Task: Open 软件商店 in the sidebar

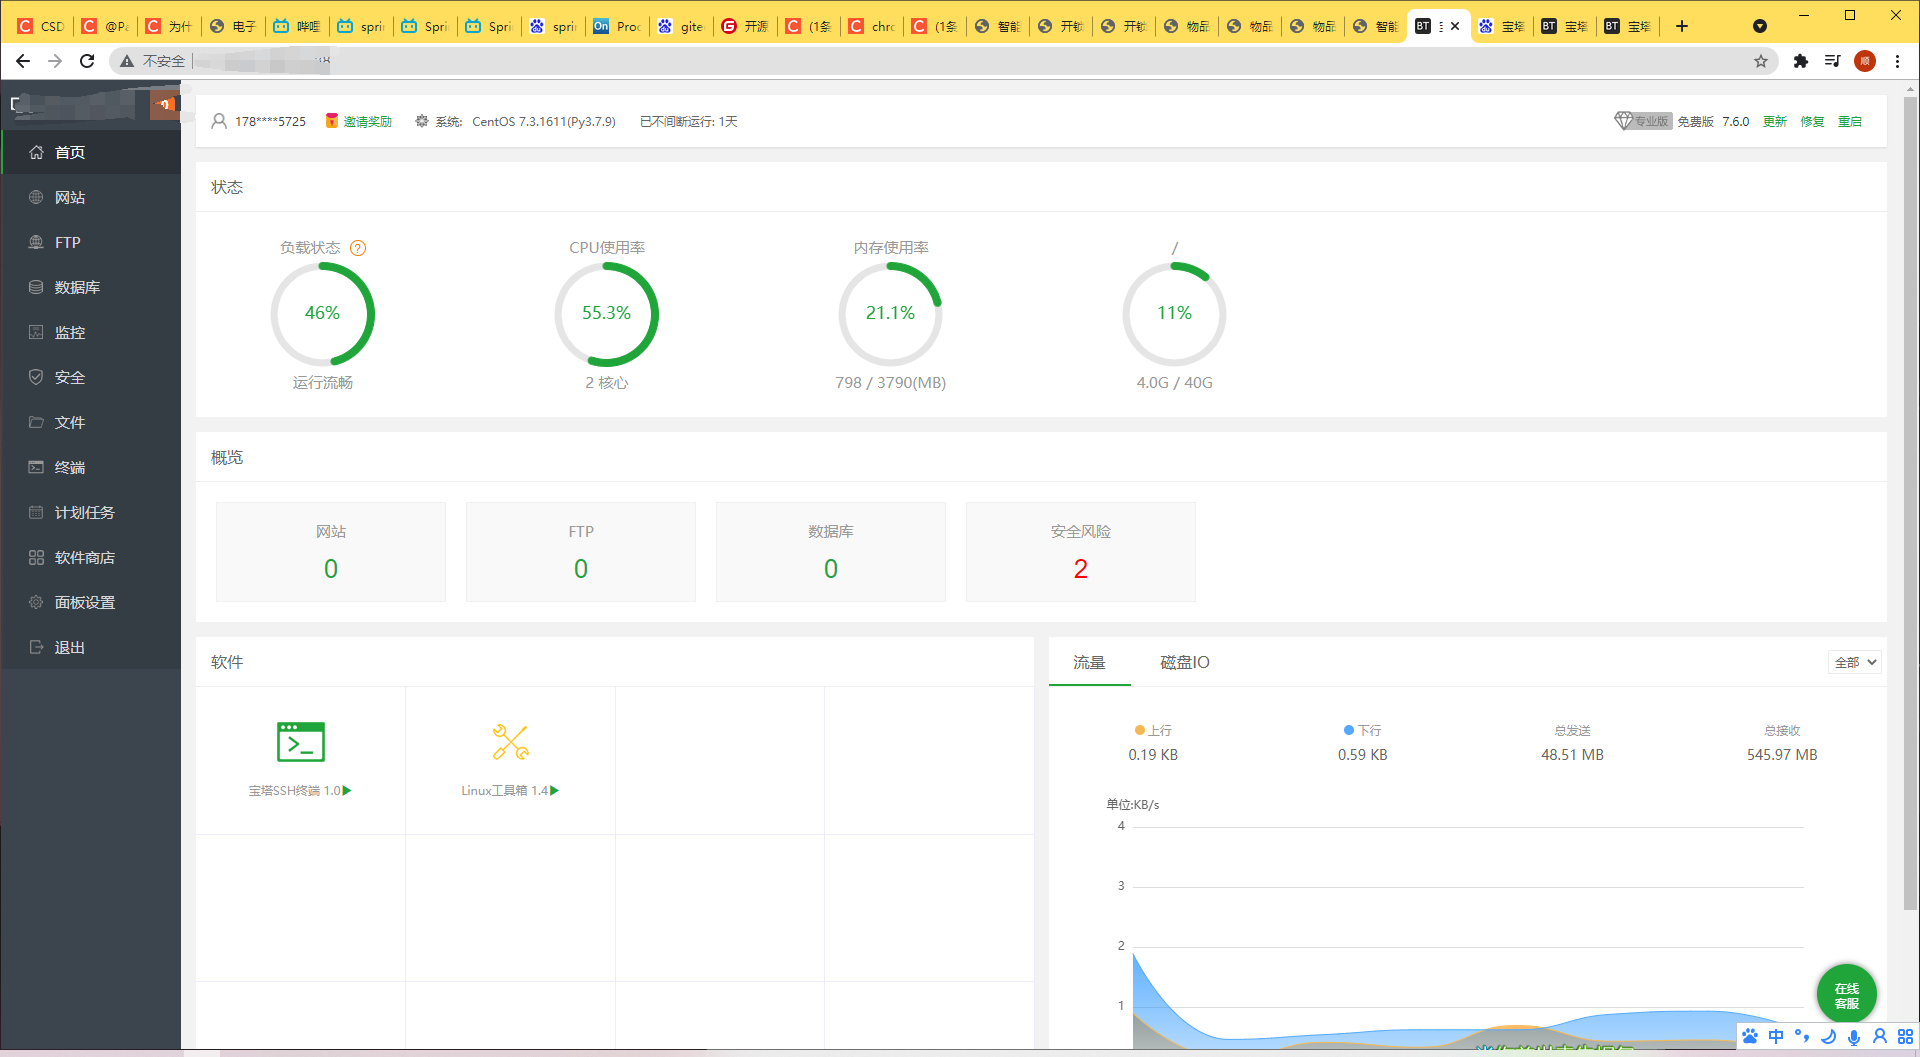Action: coord(84,557)
